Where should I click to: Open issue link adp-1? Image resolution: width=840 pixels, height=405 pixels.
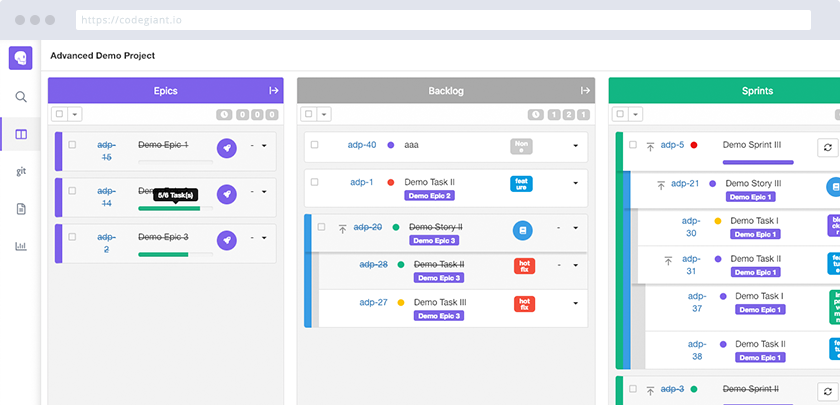pos(362,182)
